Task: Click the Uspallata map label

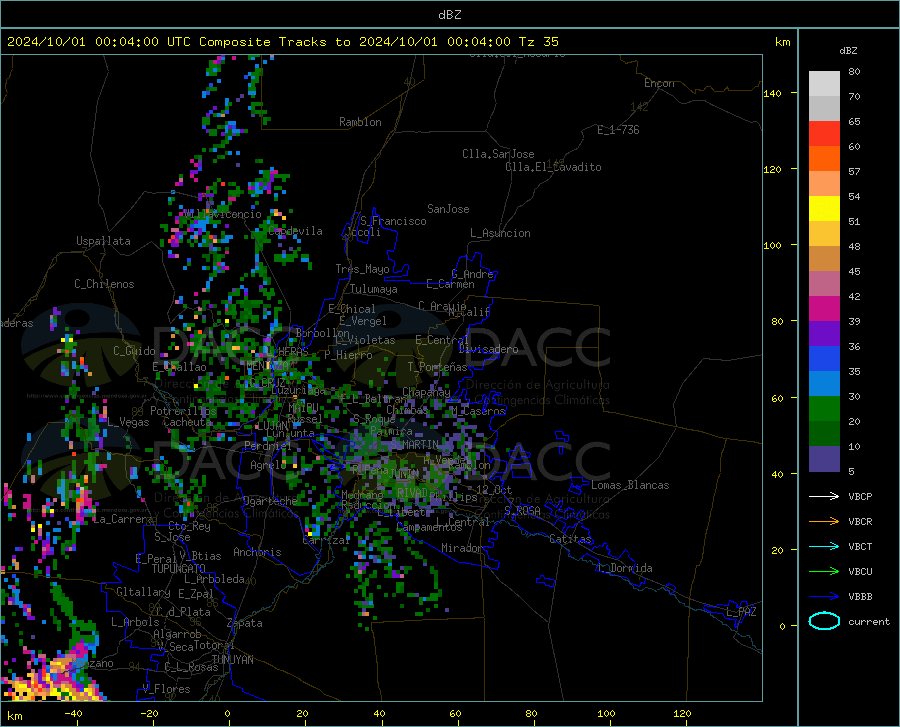Action: (x=103, y=241)
